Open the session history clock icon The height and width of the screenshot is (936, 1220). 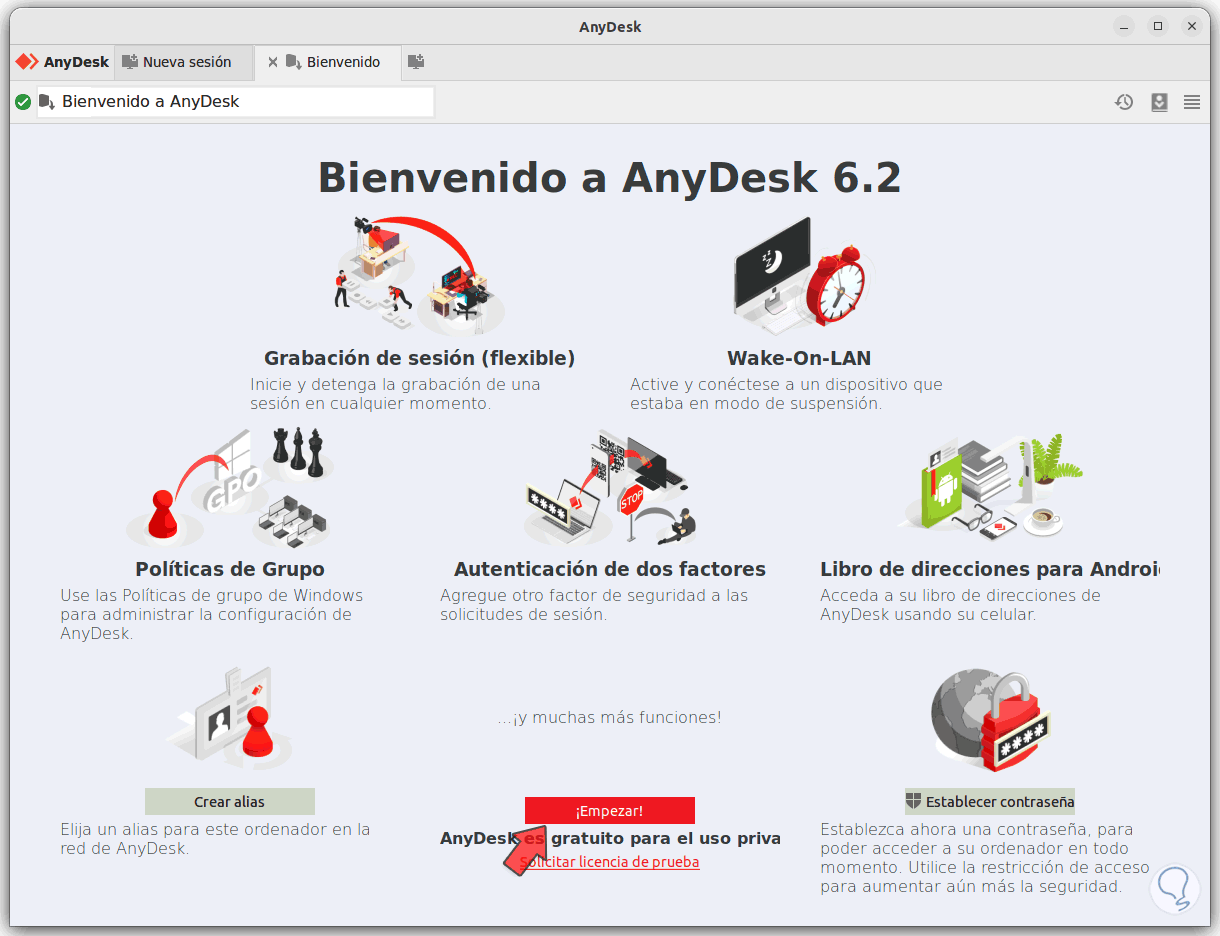[x=1124, y=102]
